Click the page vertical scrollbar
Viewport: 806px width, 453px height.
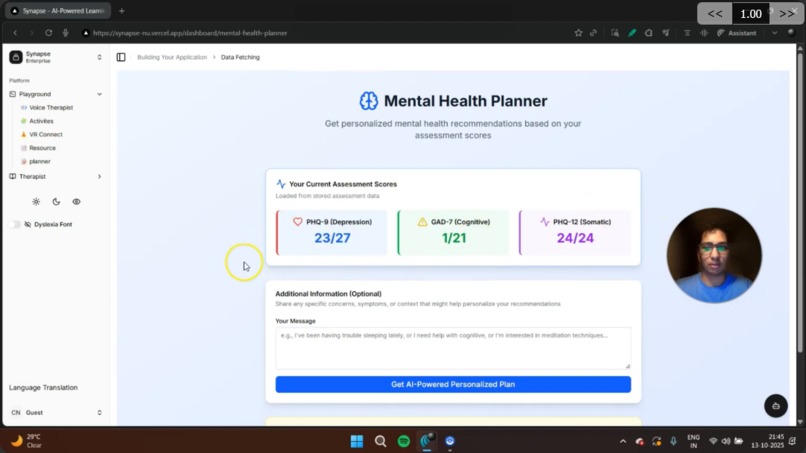coord(799,202)
